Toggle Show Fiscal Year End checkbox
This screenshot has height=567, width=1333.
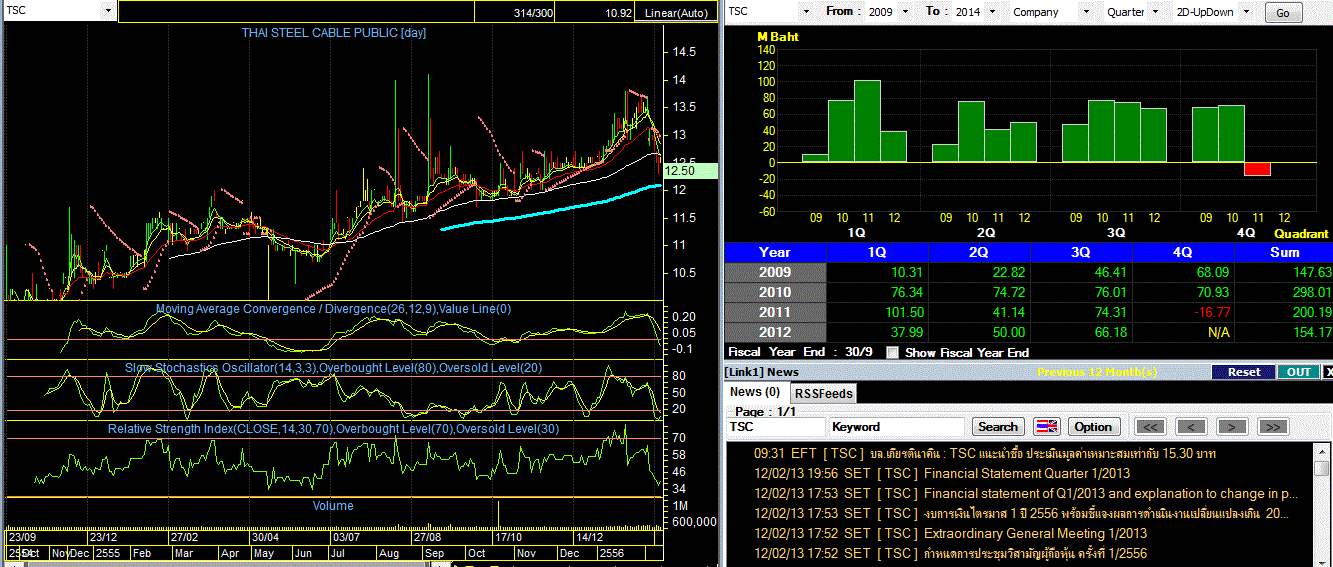click(x=894, y=353)
